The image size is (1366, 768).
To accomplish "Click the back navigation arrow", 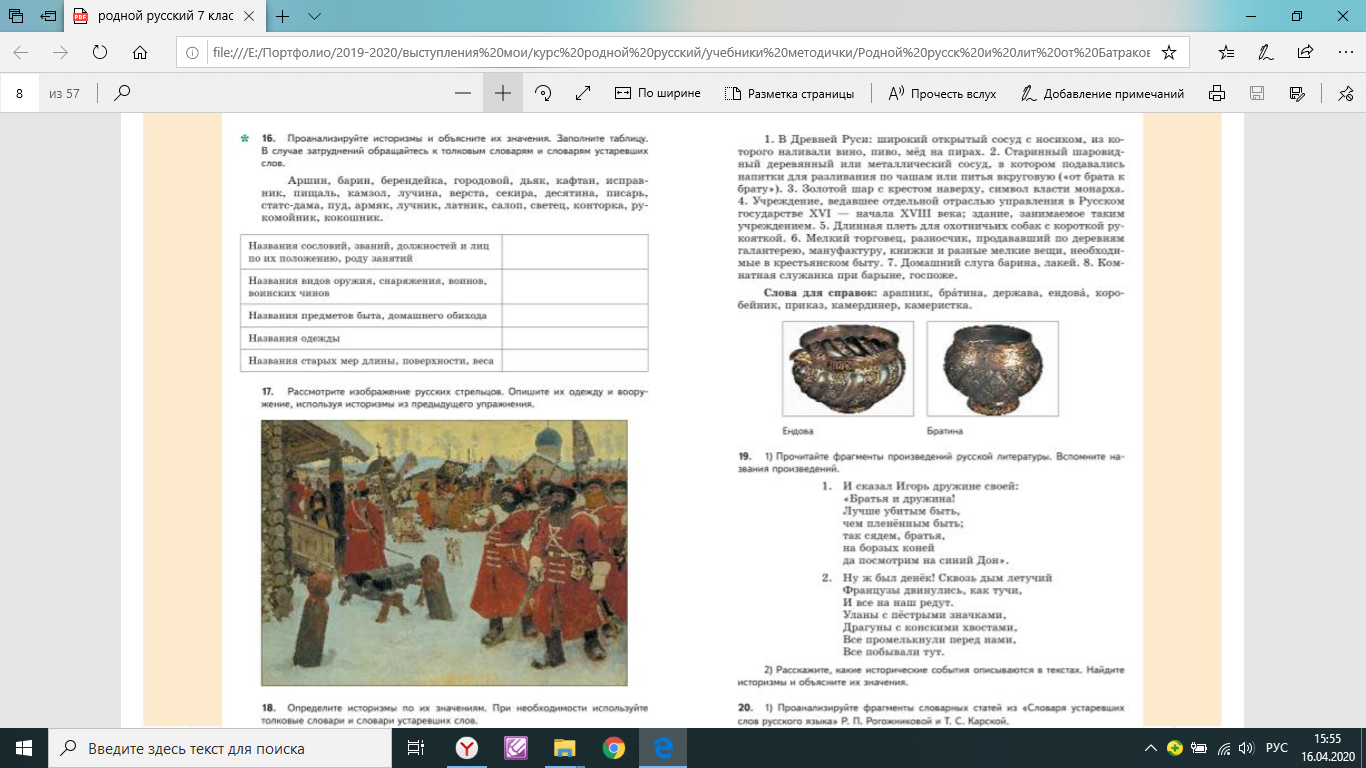I will coord(21,52).
